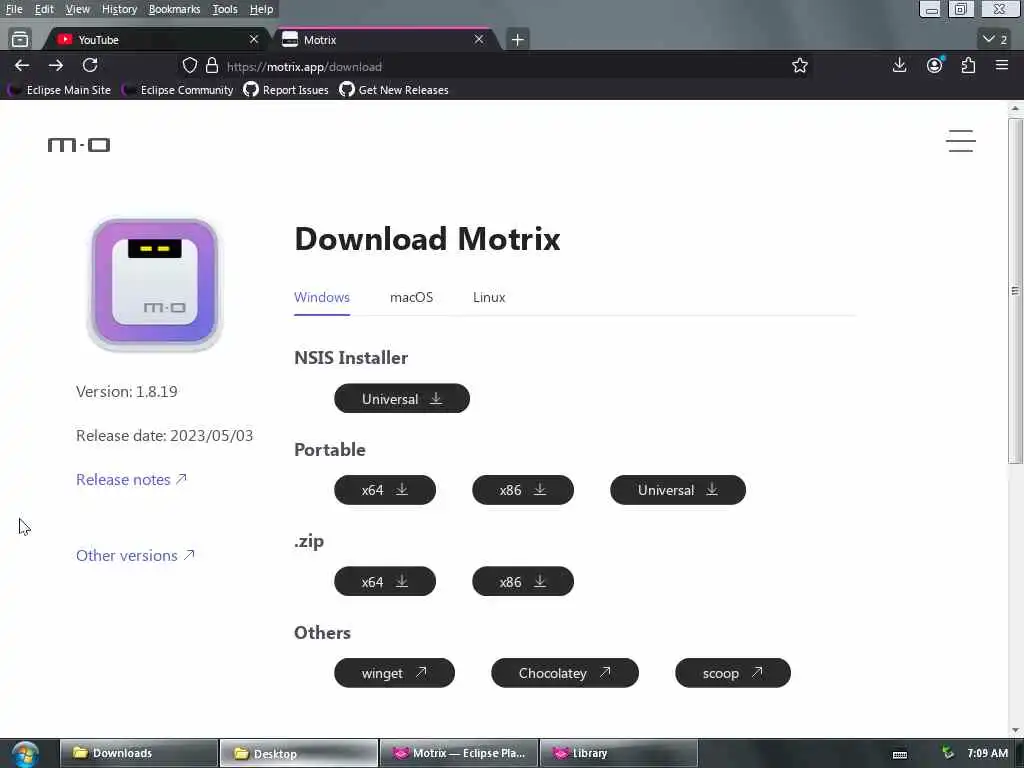Close the Motrix tab
Screen dimensions: 1024x768
tap(479, 40)
